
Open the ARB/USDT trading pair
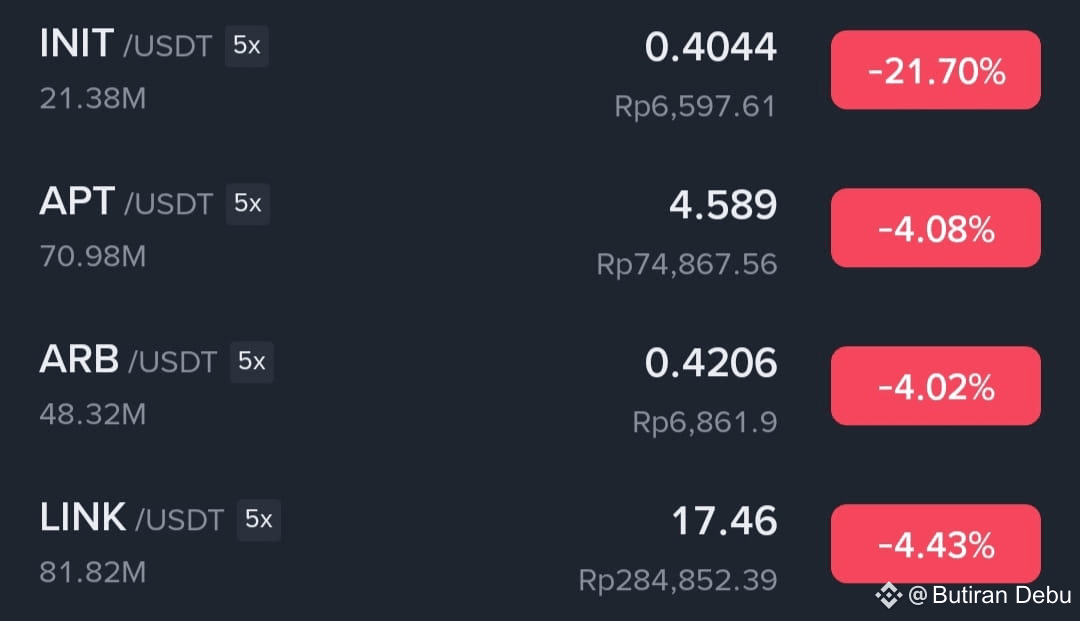[540, 387]
